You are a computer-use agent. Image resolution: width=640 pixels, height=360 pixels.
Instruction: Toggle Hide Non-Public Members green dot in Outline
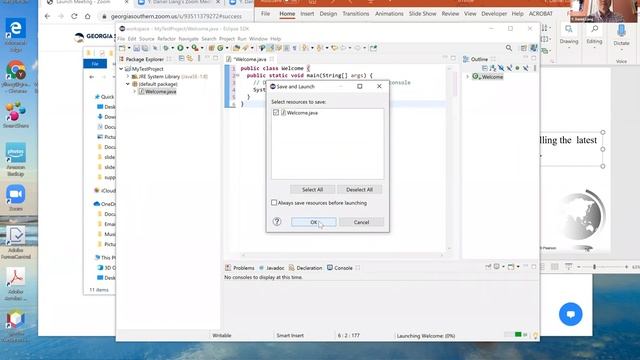[x=517, y=68]
